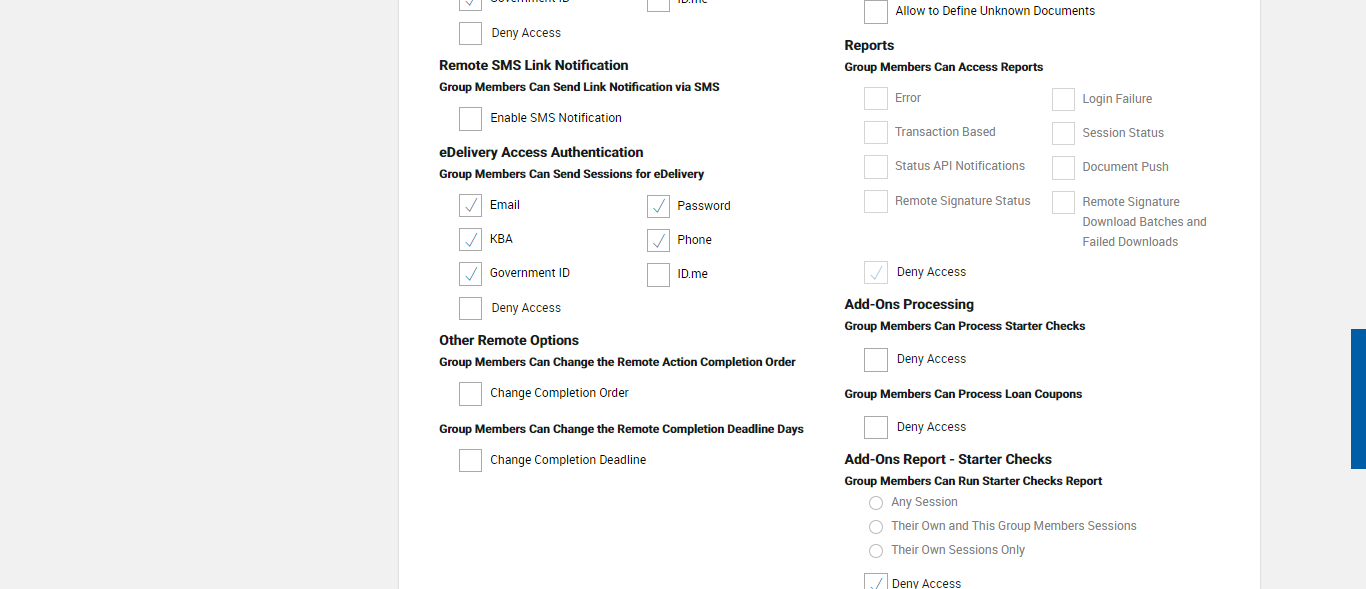Tick the Login Failure report checkbox
Viewport: 1366px width, 589px height.
pos(1063,100)
